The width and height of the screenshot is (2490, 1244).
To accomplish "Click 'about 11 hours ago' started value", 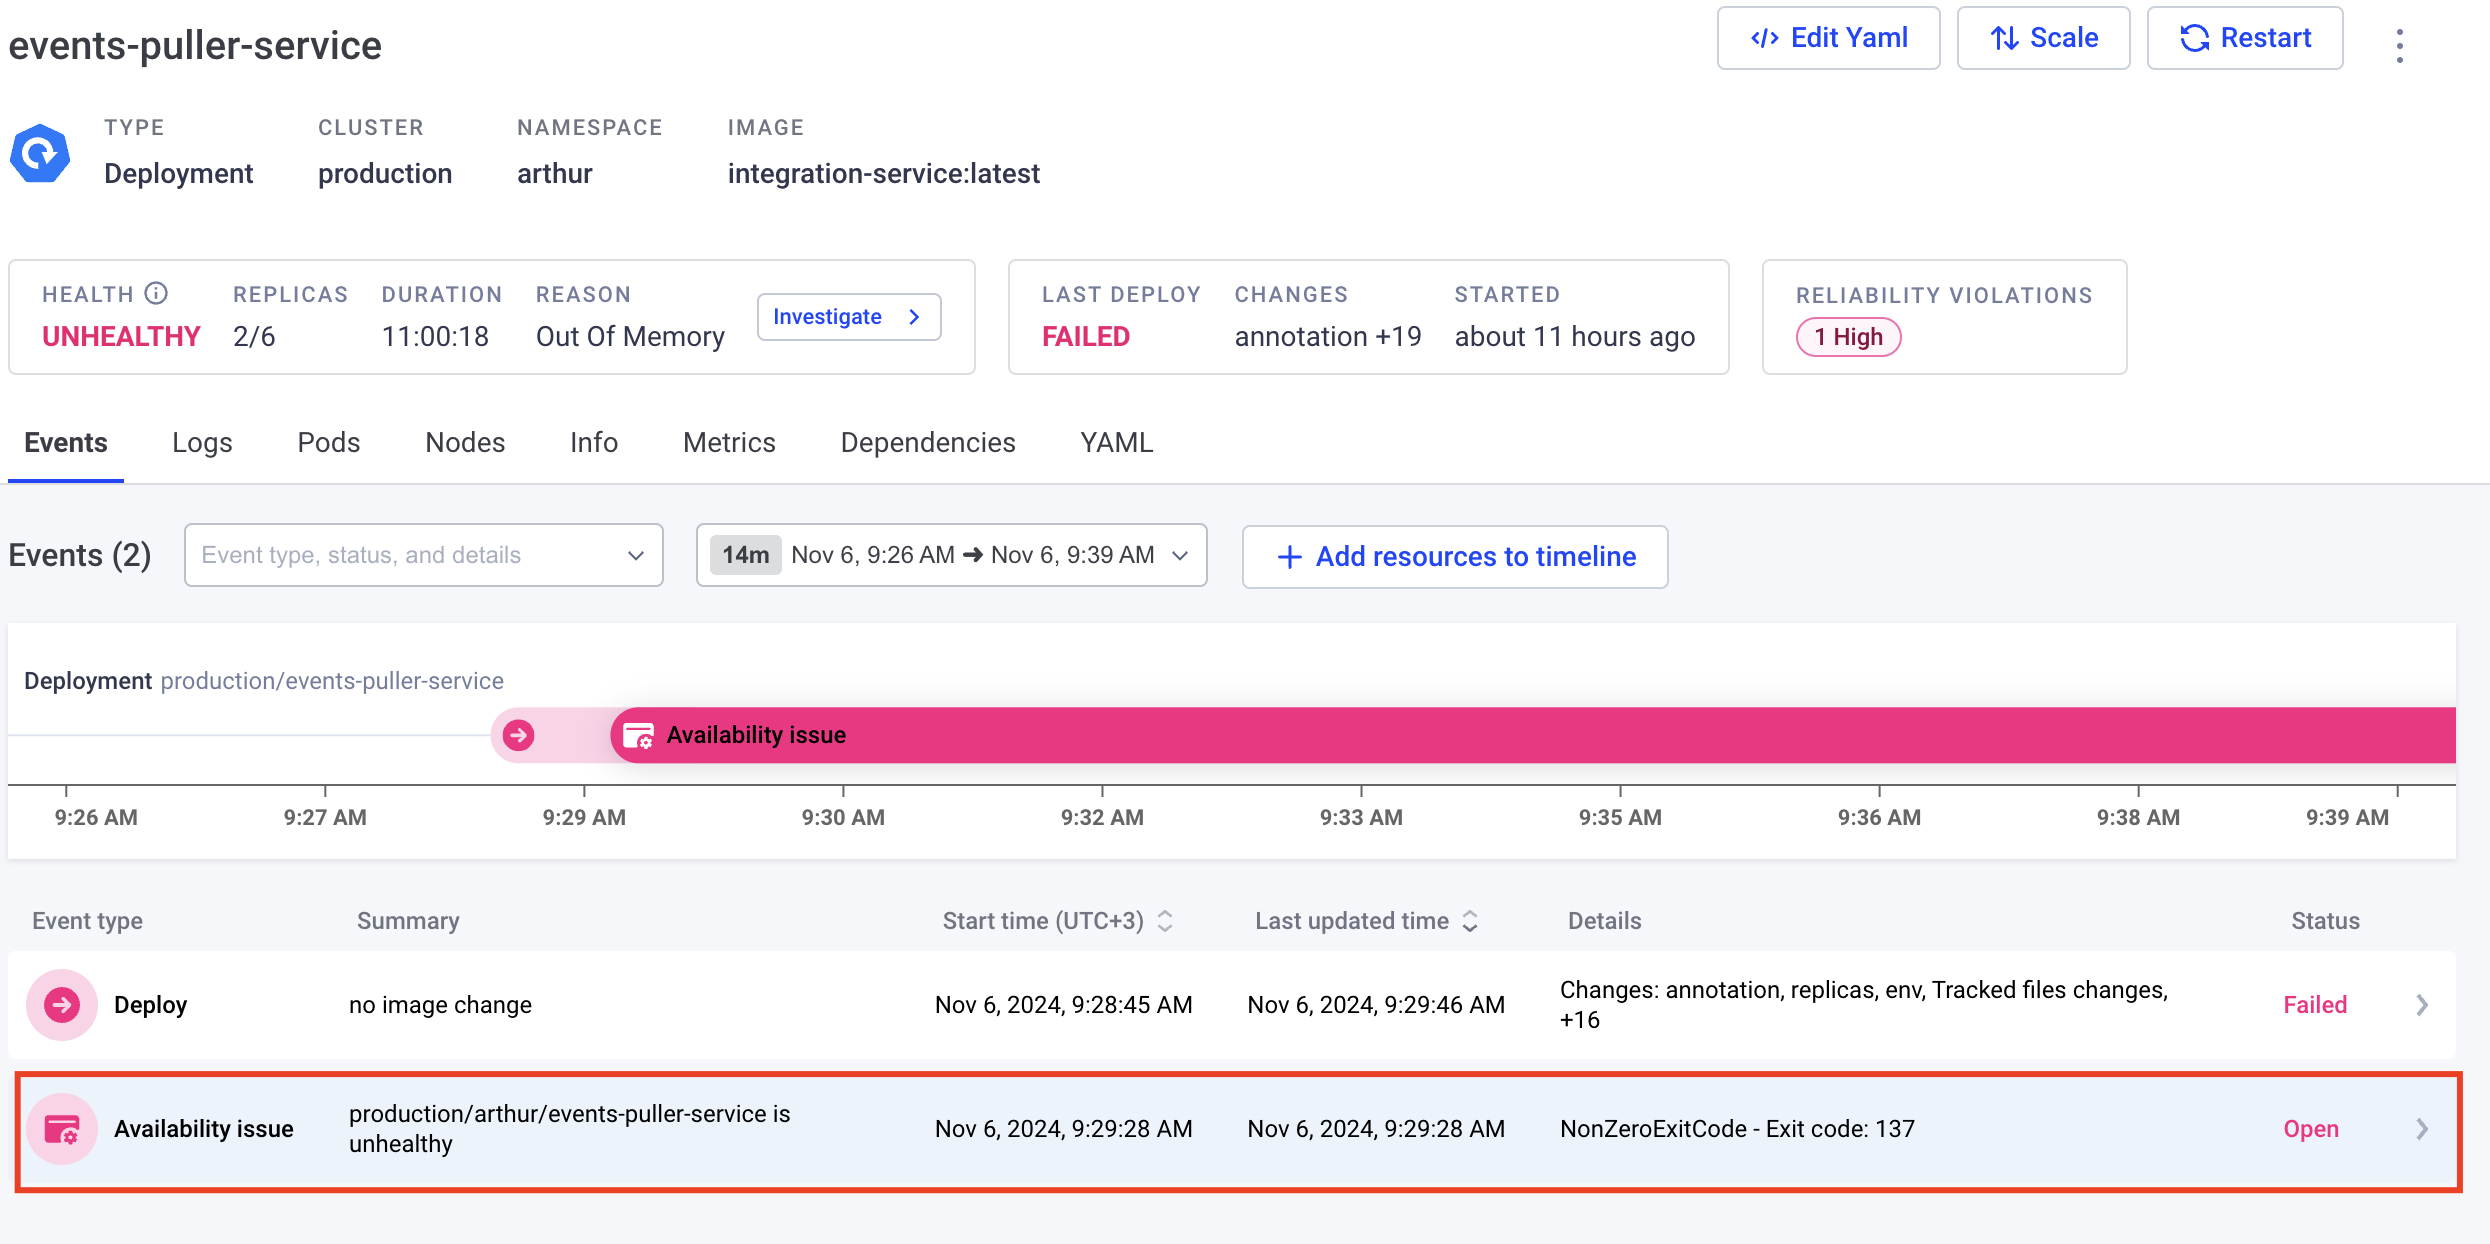I will pos(1575,337).
